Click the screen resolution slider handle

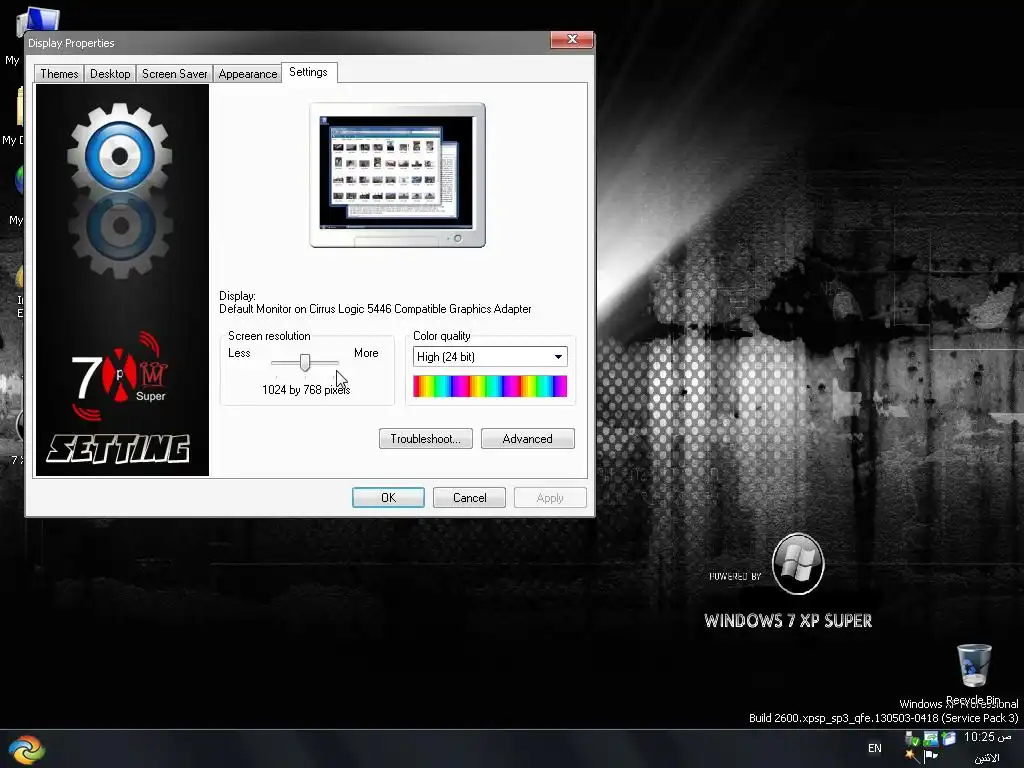(305, 362)
